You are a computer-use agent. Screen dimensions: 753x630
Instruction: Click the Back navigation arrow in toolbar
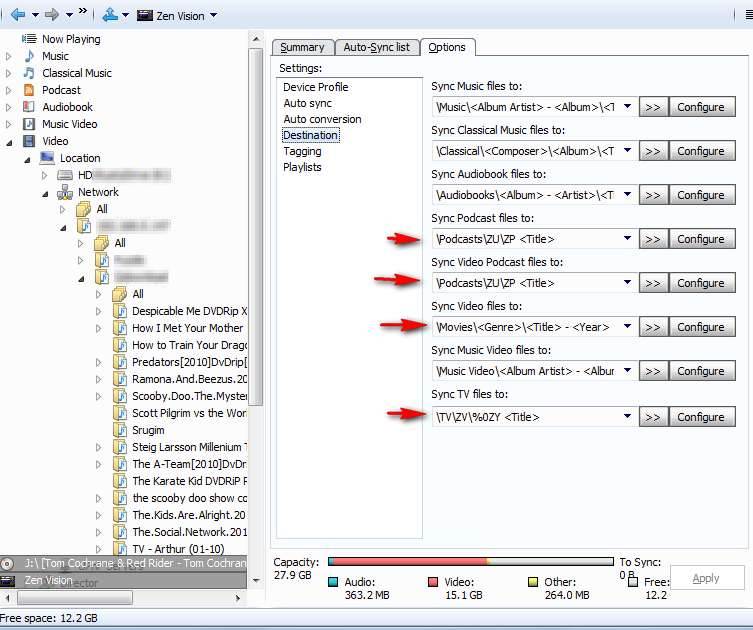pyautogui.click(x=16, y=15)
